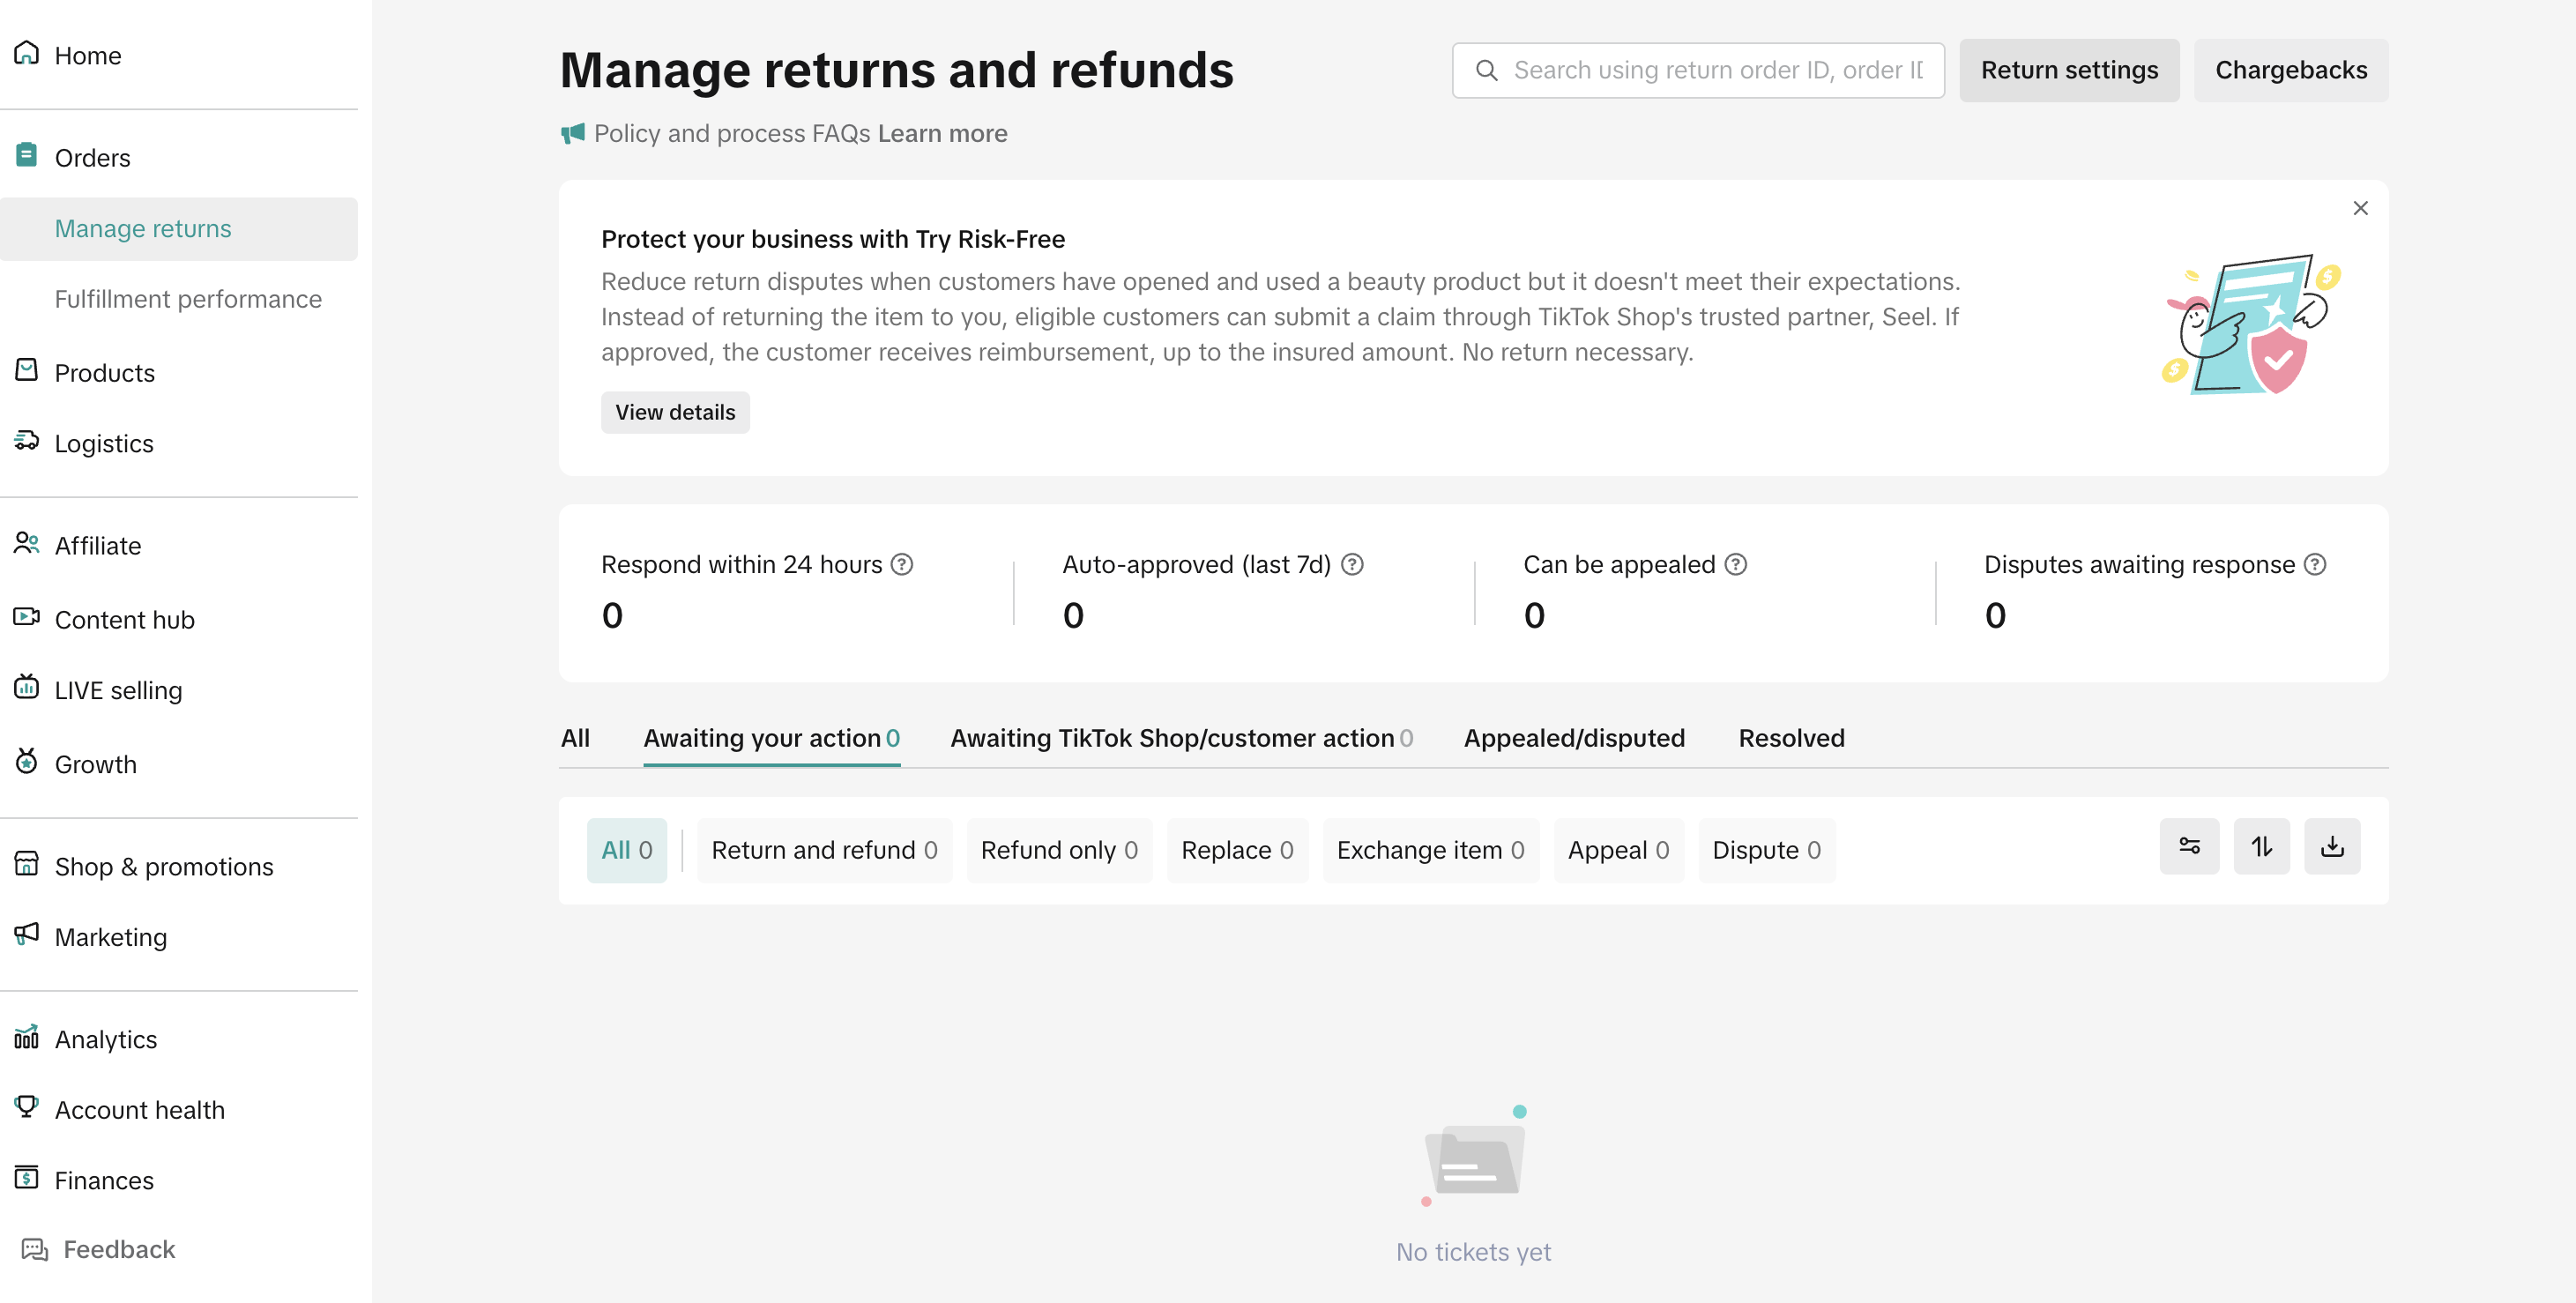Image resolution: width=2576 pixels, height=1303 pixels.
Task: Click the Account health trophy icon
Action: coord(27,1107)
